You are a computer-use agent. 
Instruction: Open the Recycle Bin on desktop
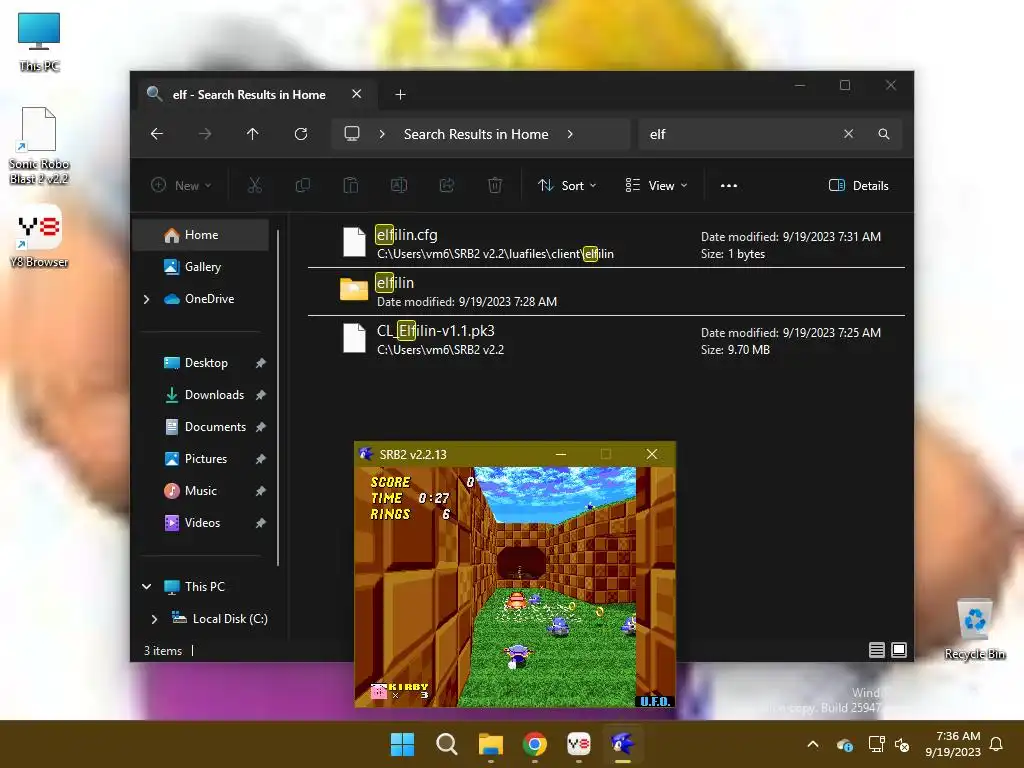974,628
